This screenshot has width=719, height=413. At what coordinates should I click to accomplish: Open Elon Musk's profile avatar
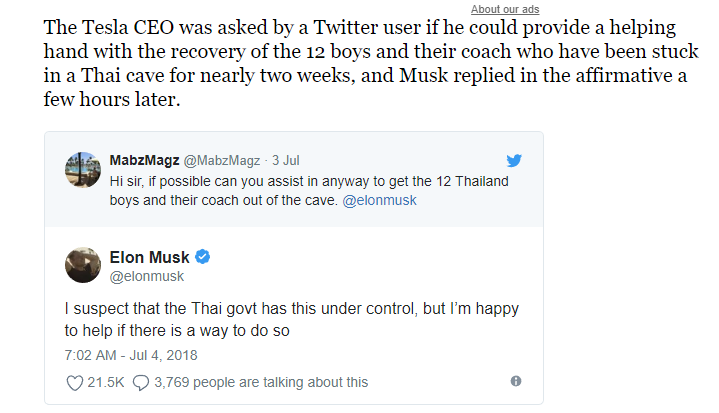pos(82,265)
